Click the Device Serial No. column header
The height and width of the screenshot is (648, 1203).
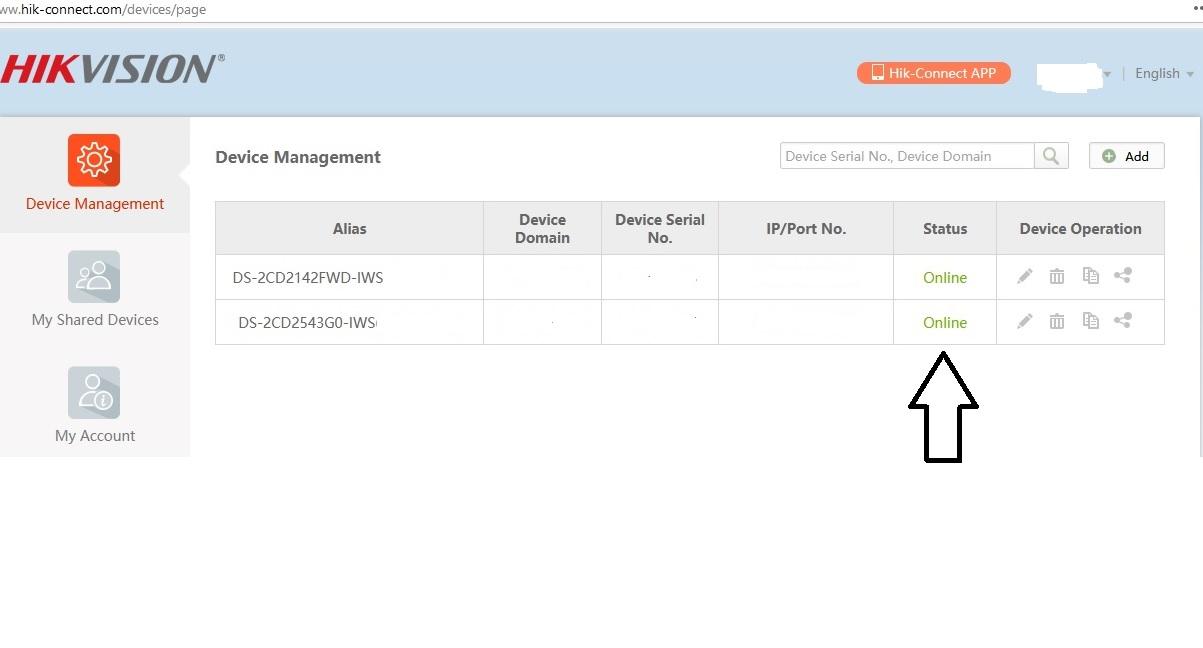point(660,228)
